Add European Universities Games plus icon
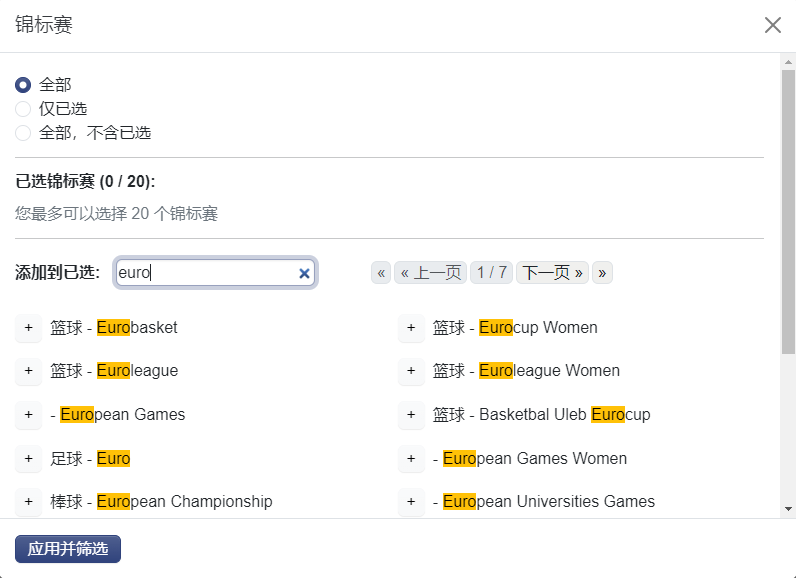 pyautogui.click(x=411, y=502)
